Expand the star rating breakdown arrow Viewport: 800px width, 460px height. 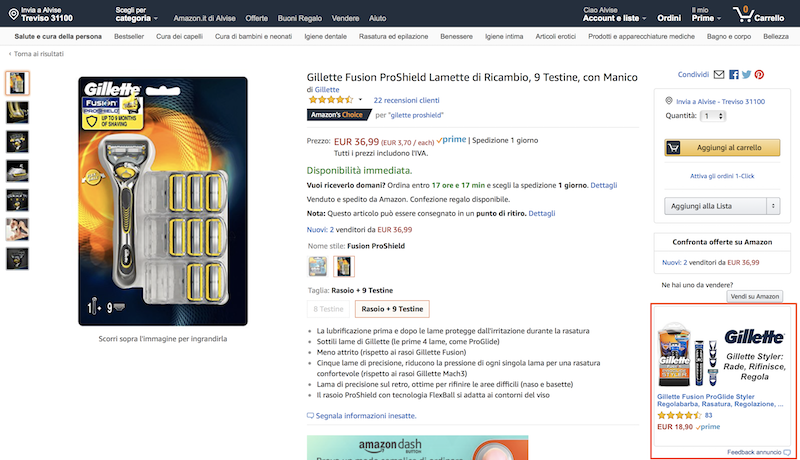[x=360, y=100]
